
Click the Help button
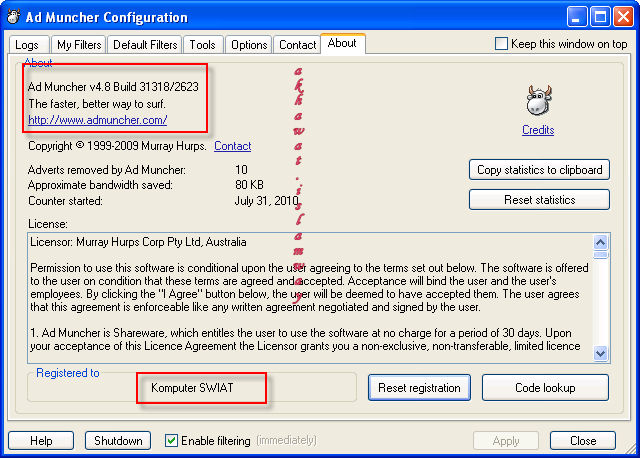(x=41, y=440)
